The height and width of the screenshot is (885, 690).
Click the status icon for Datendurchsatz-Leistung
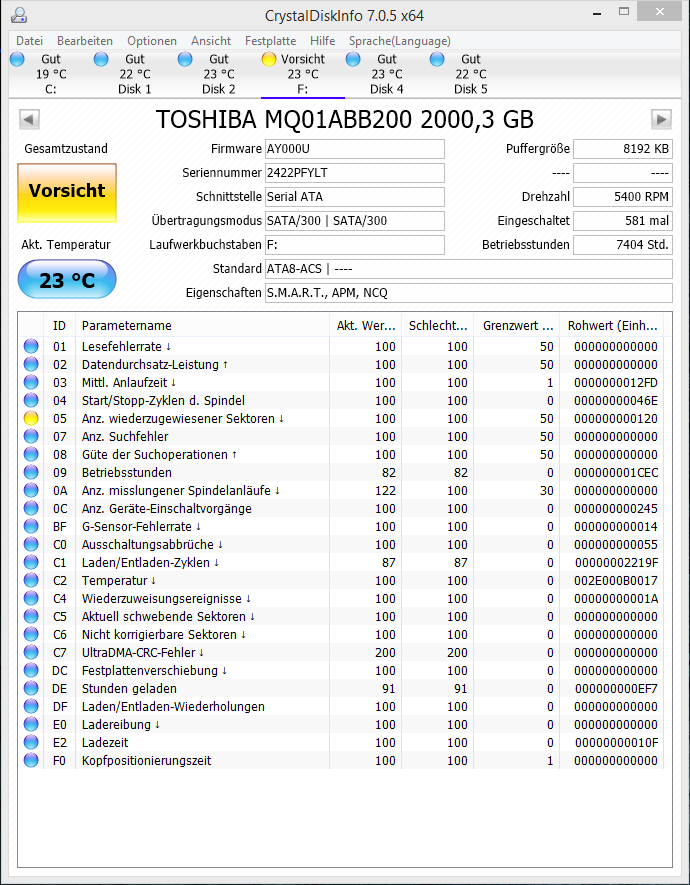(x=31, y=364)
